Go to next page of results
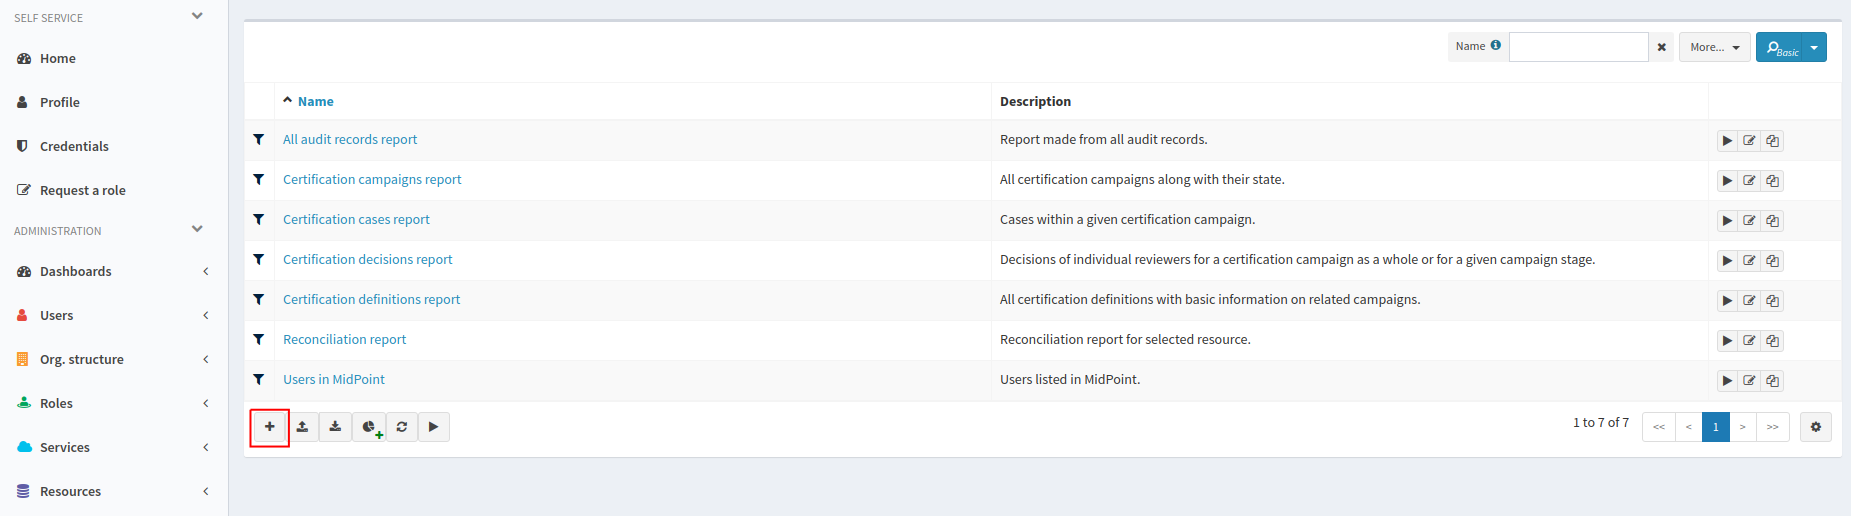This screenshot has height=516, width=1851. (1743, 427)
